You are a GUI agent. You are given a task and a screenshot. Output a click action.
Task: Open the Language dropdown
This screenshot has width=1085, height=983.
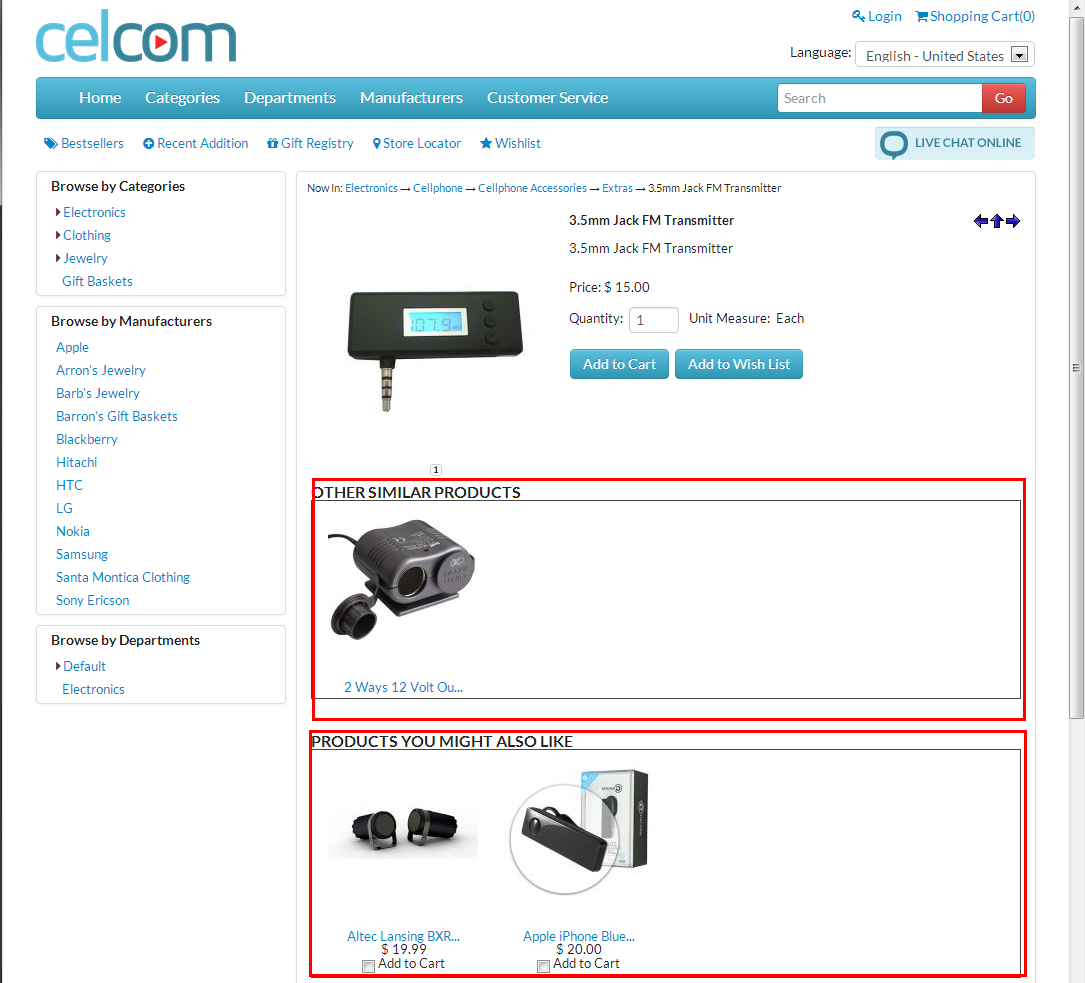click(x=945, y=55)
